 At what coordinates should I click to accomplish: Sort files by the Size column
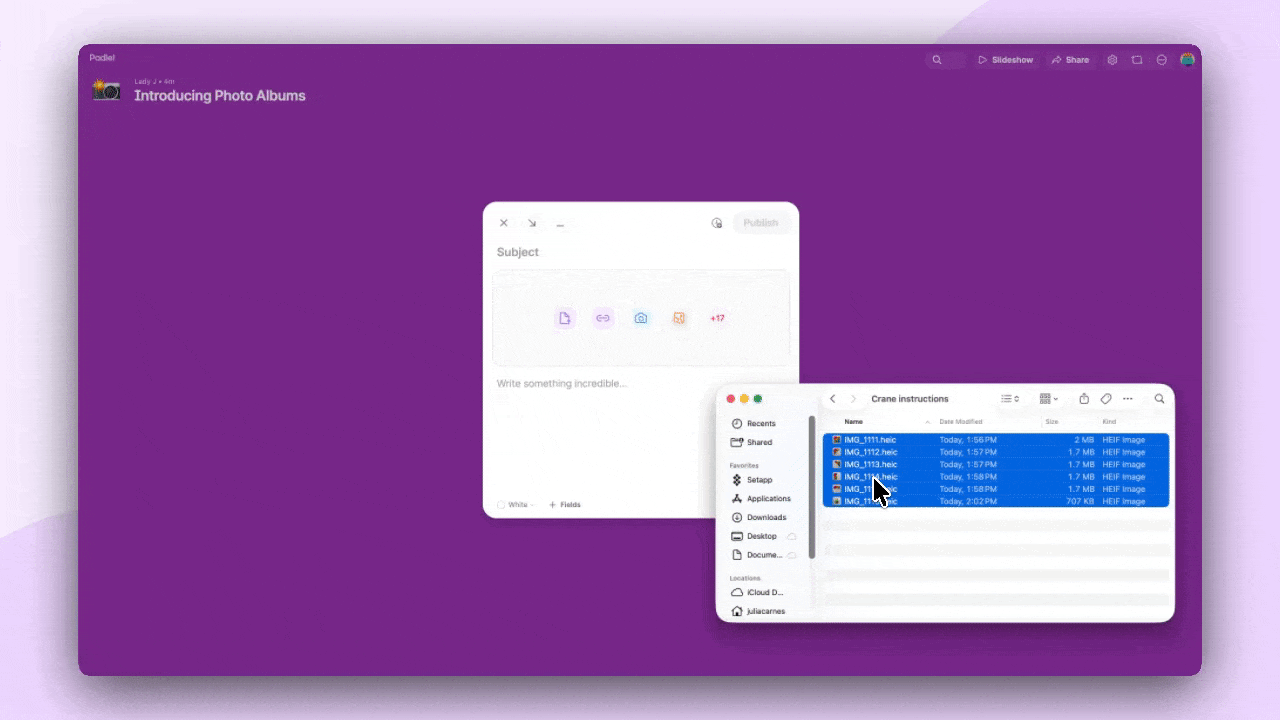pos(1052,422)
